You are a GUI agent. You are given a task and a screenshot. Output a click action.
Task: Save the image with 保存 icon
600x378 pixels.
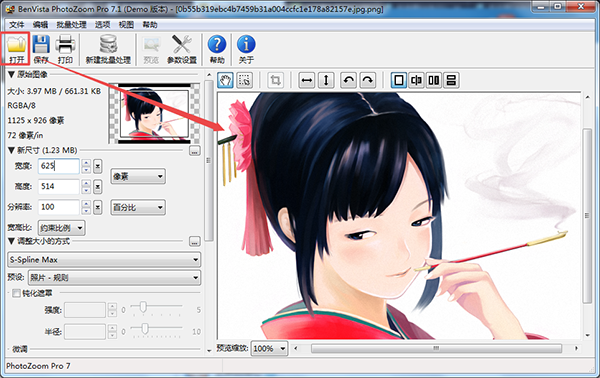pos(41,49)
